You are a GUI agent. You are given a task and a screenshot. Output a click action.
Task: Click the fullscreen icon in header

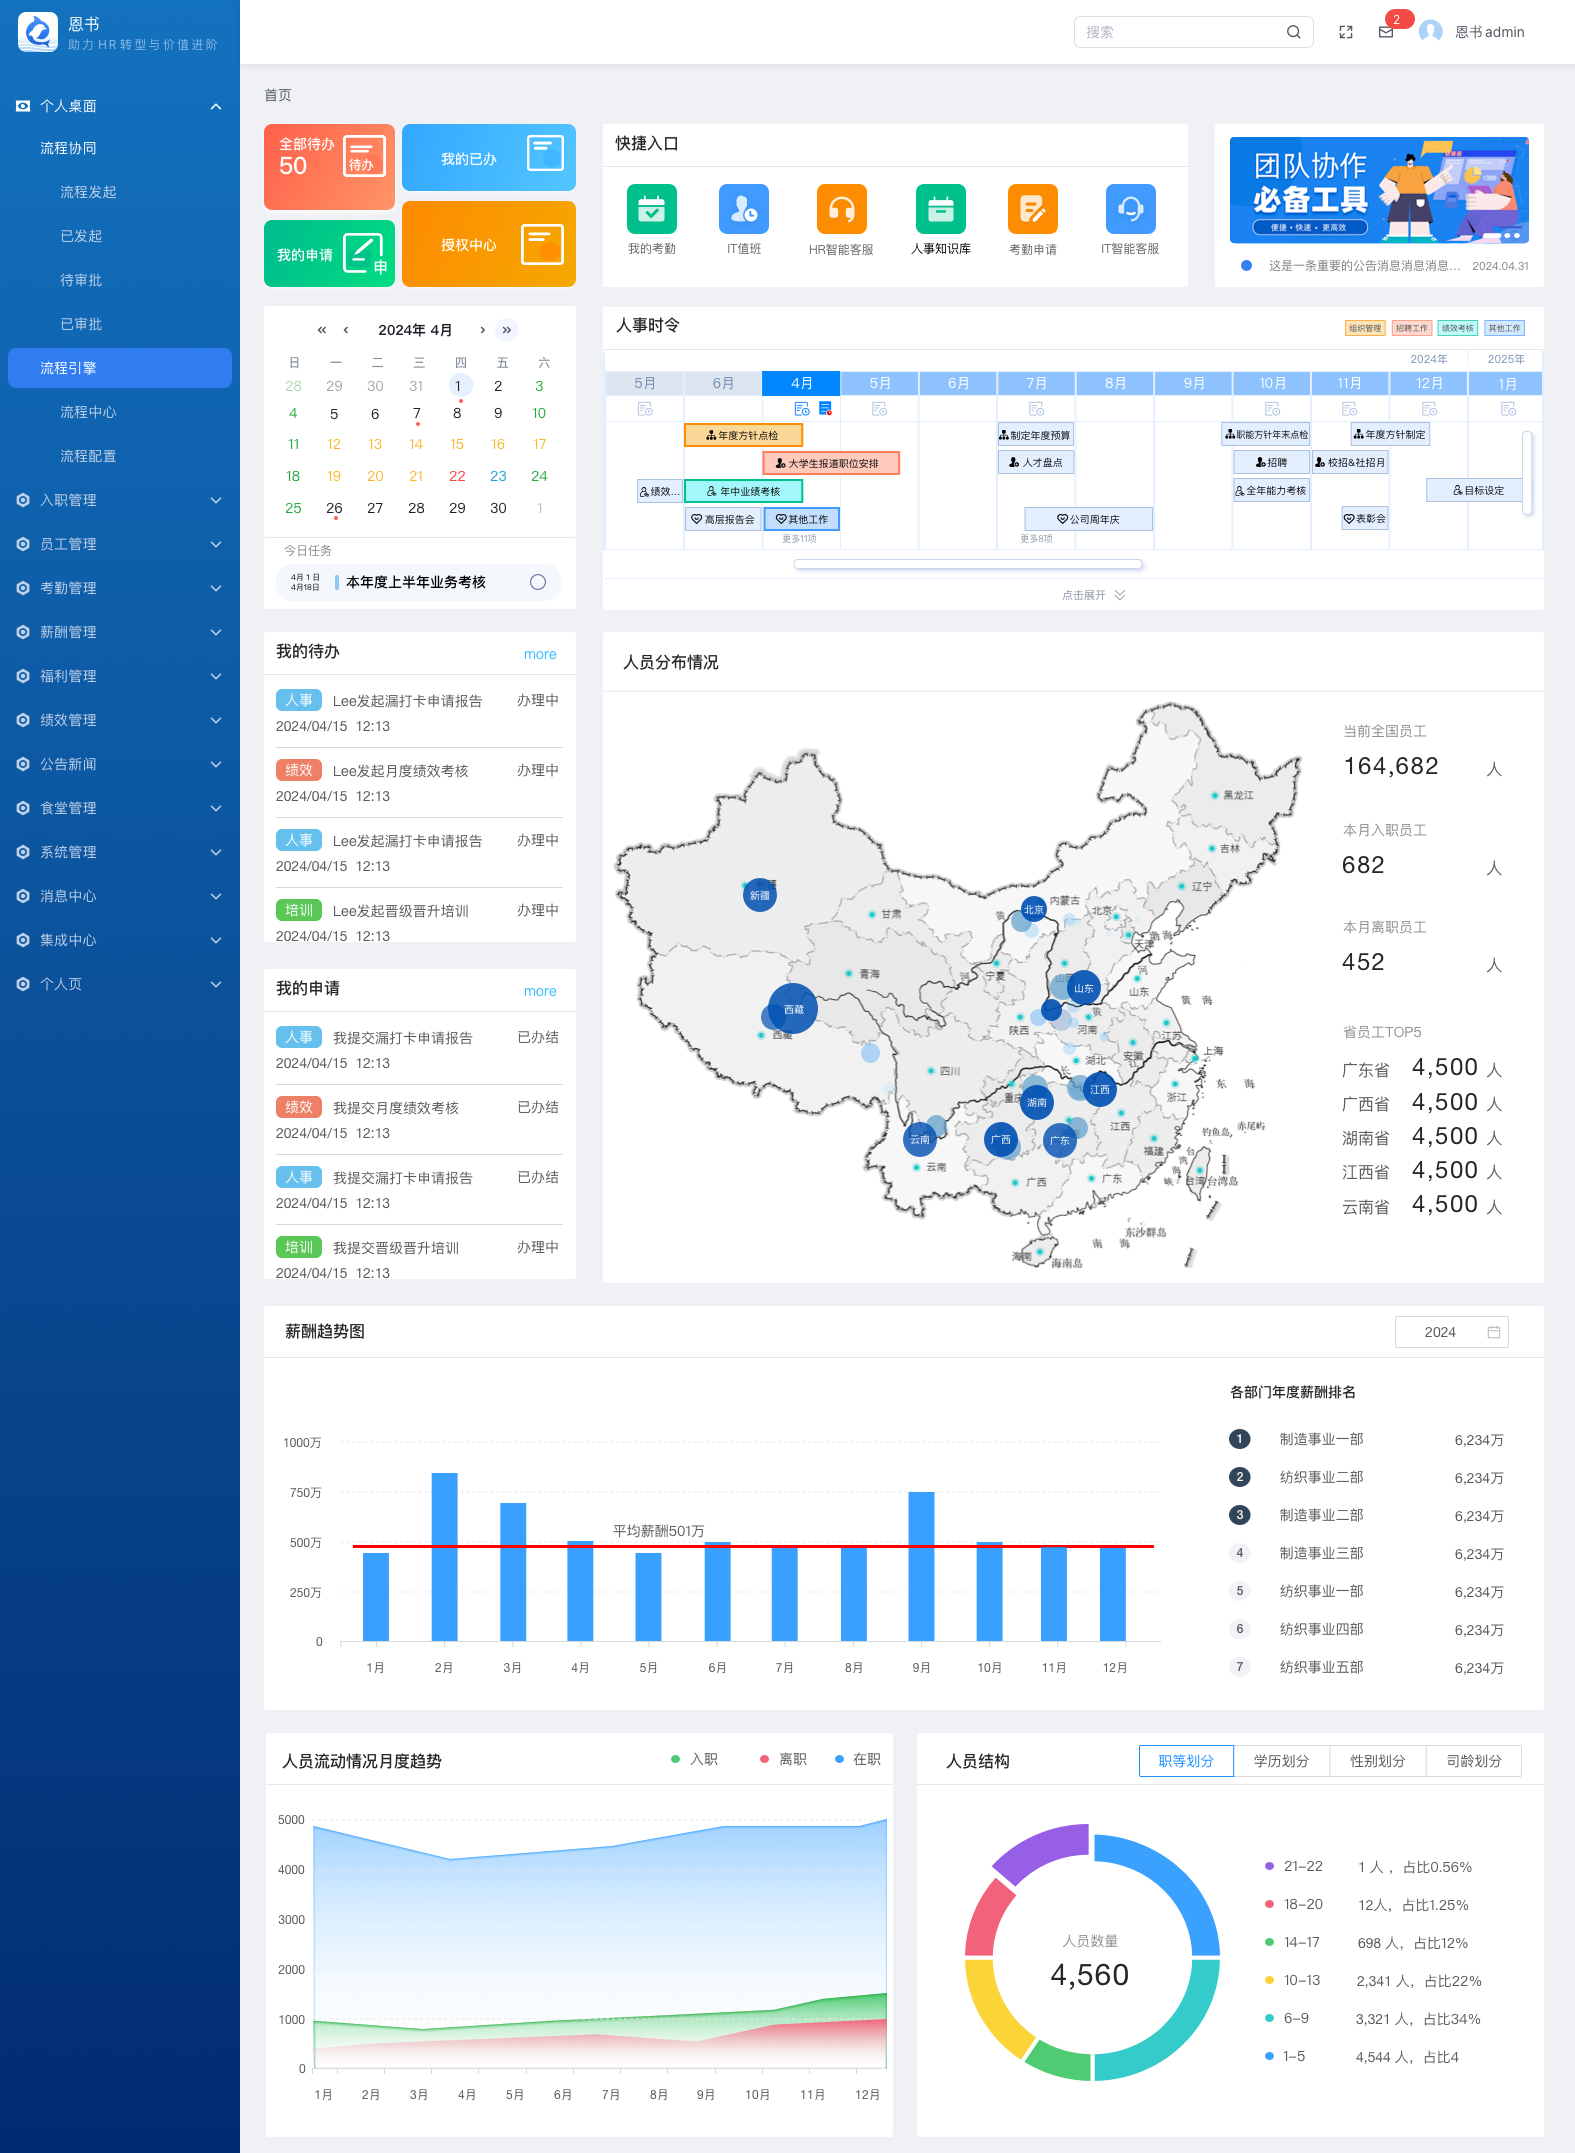pyautogui.click(x=1346, y=32)
